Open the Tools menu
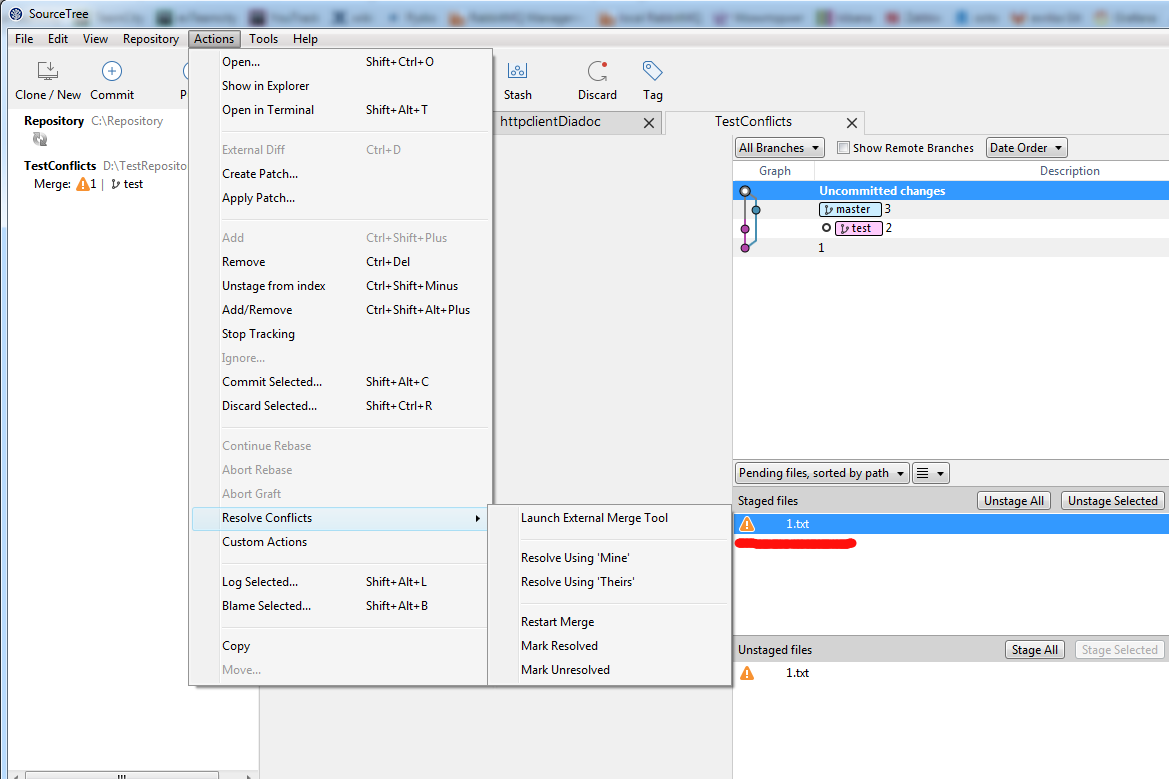This screenshot has height=779, width=1169. (263, 39)
